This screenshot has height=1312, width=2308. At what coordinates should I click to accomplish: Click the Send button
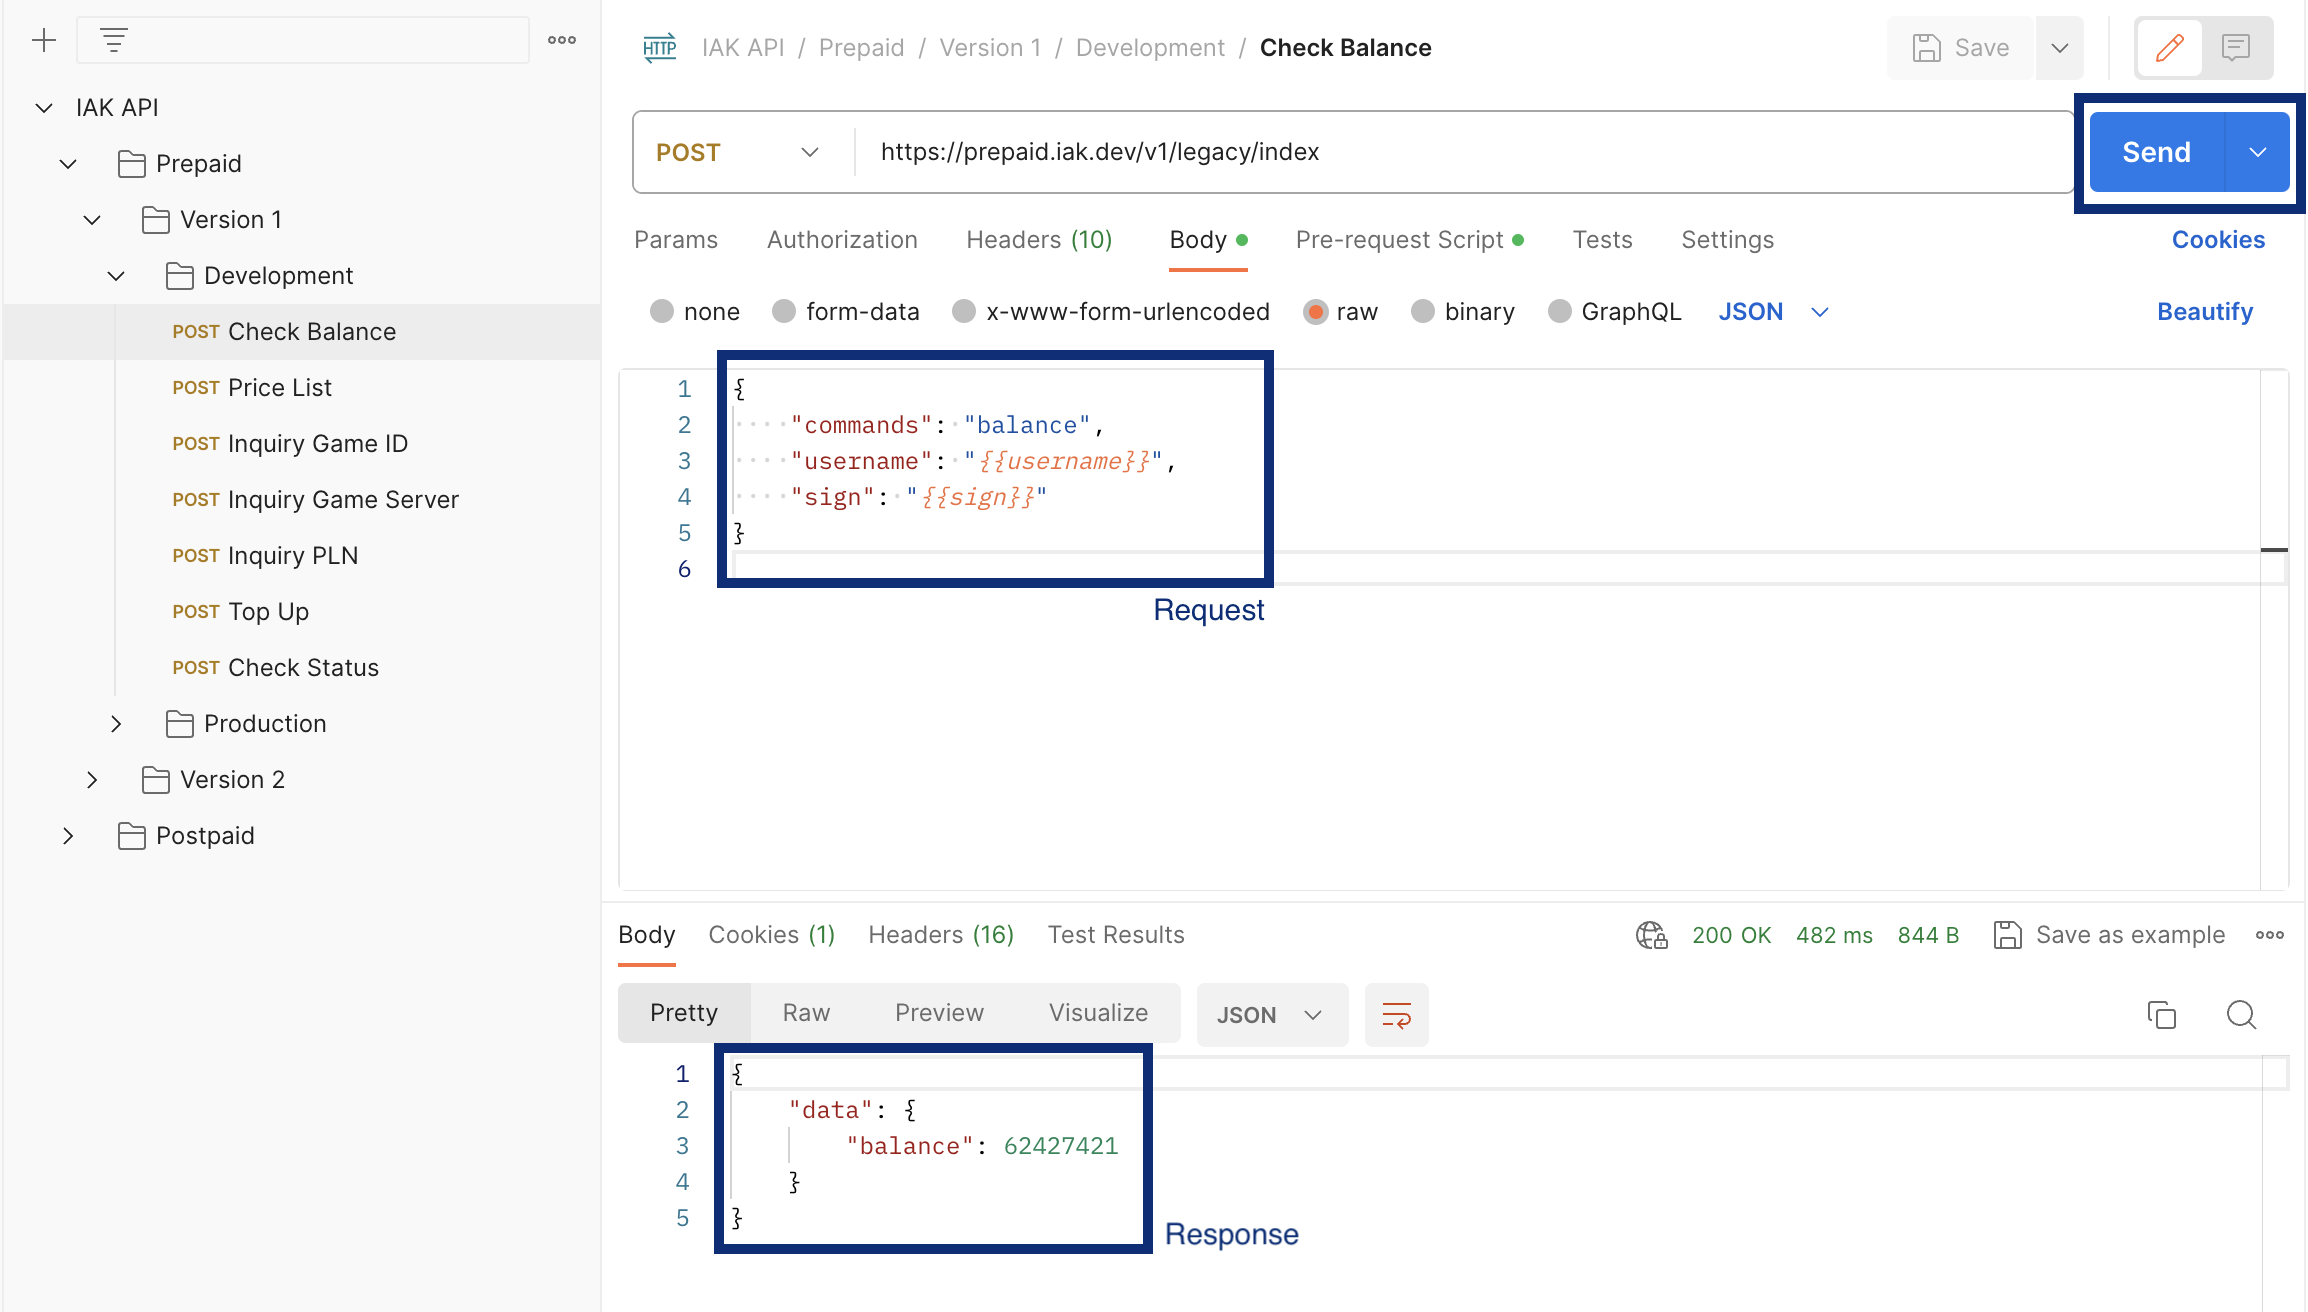[2156, 151]
